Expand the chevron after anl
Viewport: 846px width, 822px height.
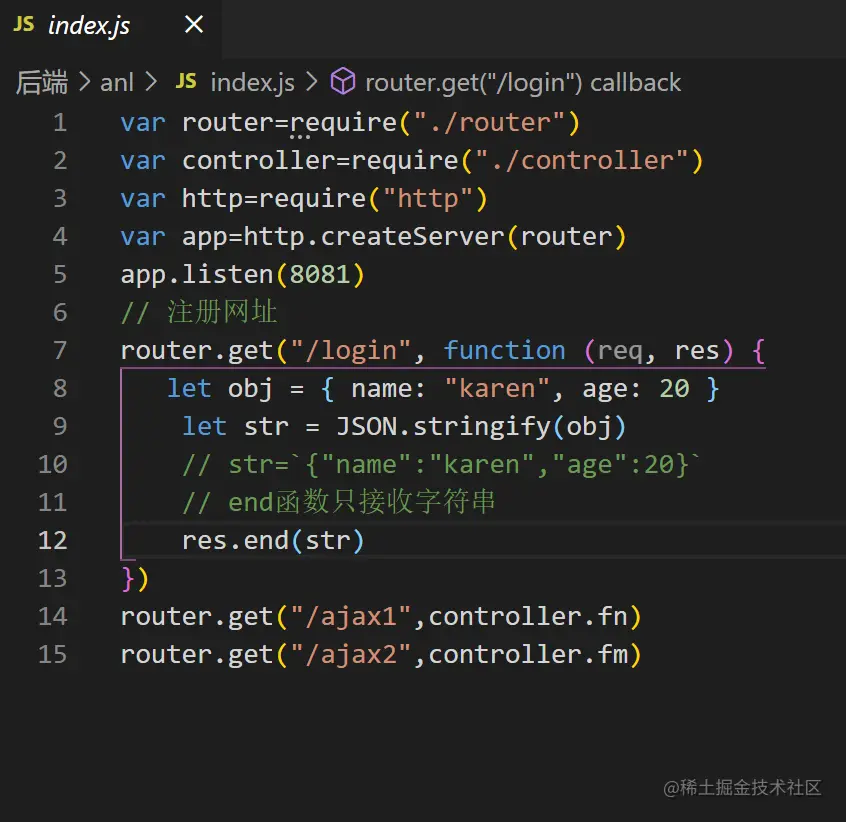click(x=152, y=82)
